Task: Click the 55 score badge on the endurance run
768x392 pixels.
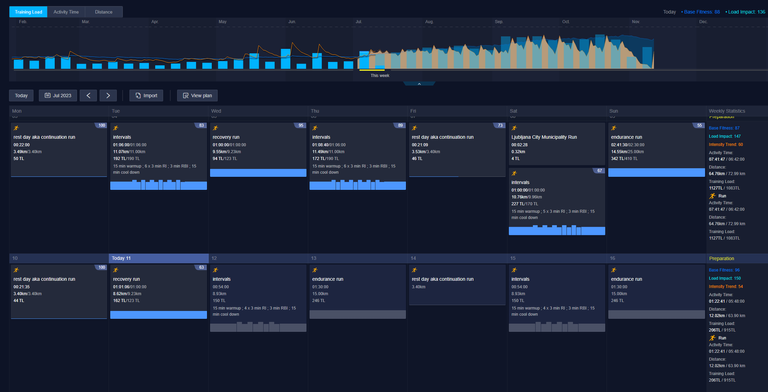Action: click(699, 125)
